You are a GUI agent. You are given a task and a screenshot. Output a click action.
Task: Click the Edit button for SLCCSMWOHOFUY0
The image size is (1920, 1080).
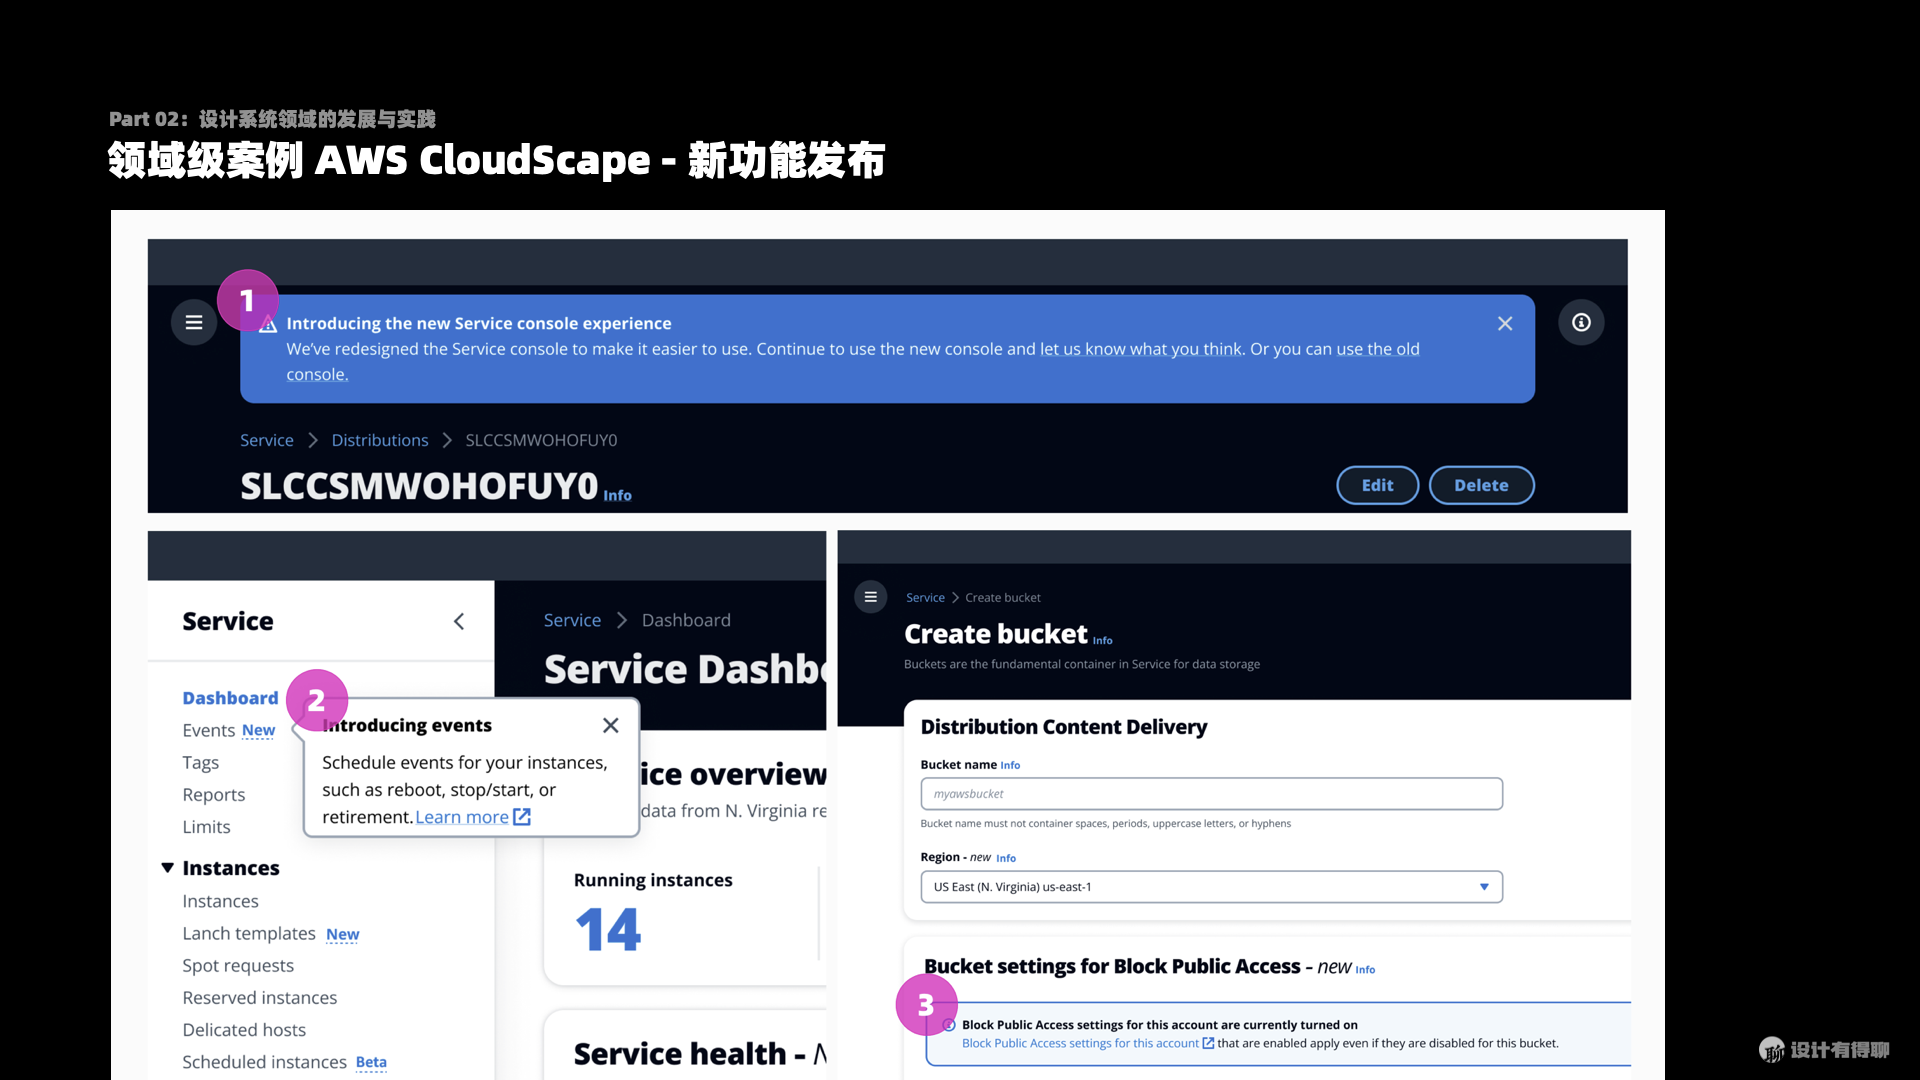click(x=1377, y=484)
